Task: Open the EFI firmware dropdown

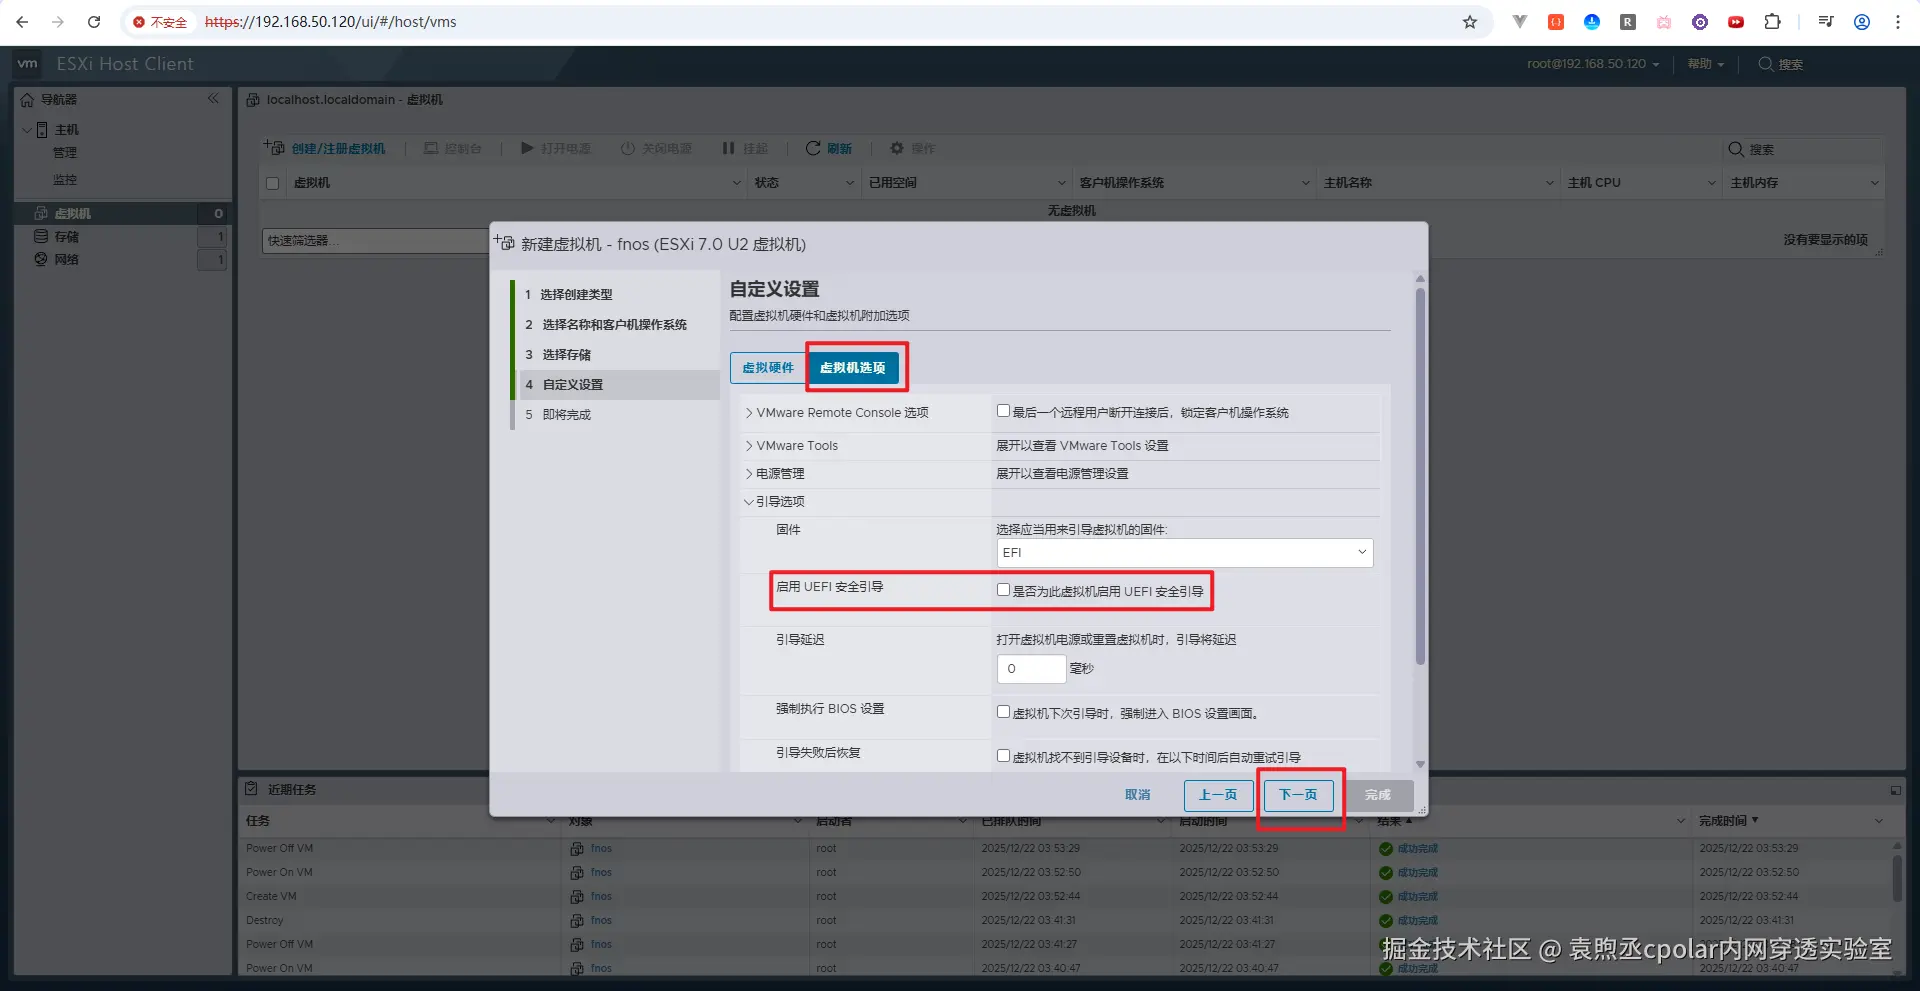Action: tap(1185, 553)
